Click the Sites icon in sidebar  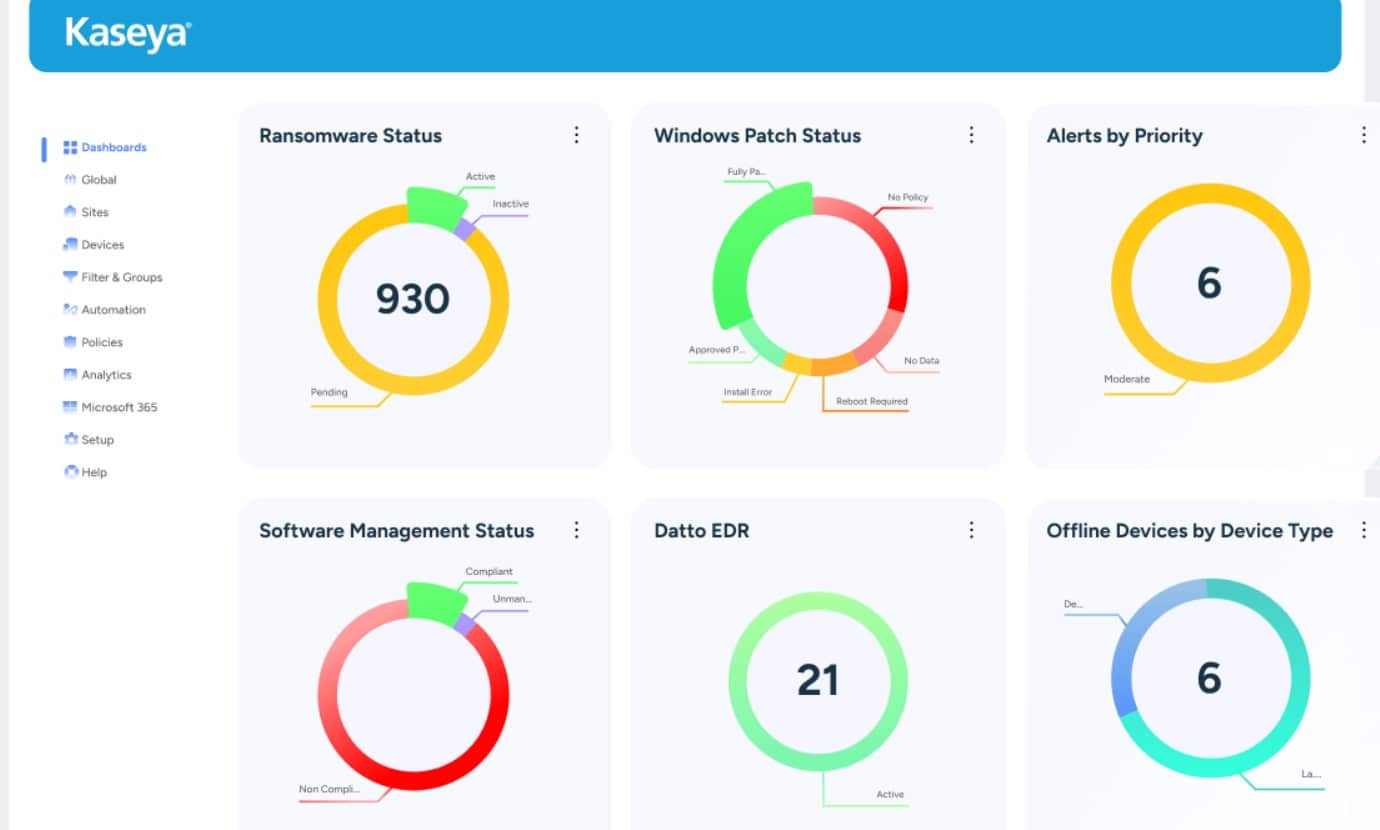pyautogui.click(x=70, y=212)
